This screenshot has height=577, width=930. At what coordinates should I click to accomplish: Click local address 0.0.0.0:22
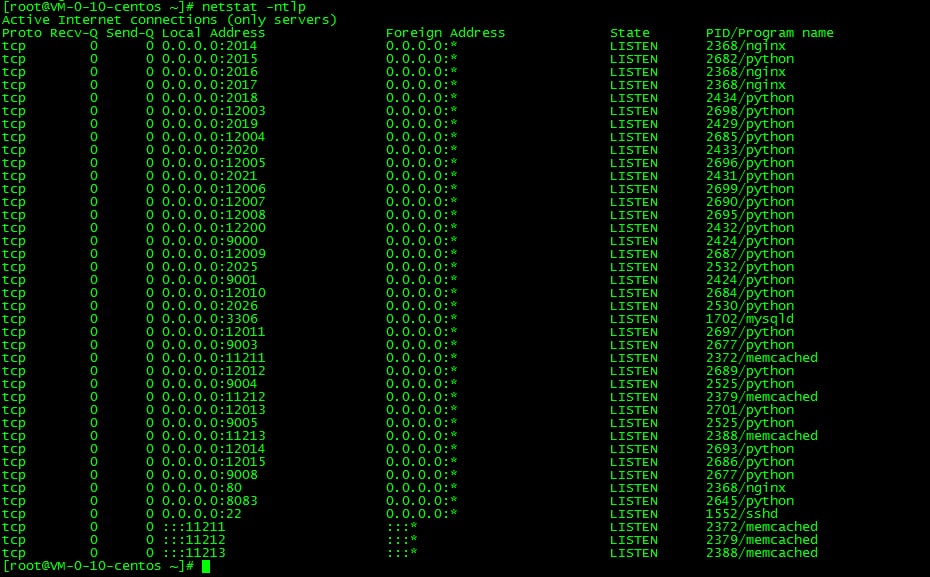click(x=202, y=514)
